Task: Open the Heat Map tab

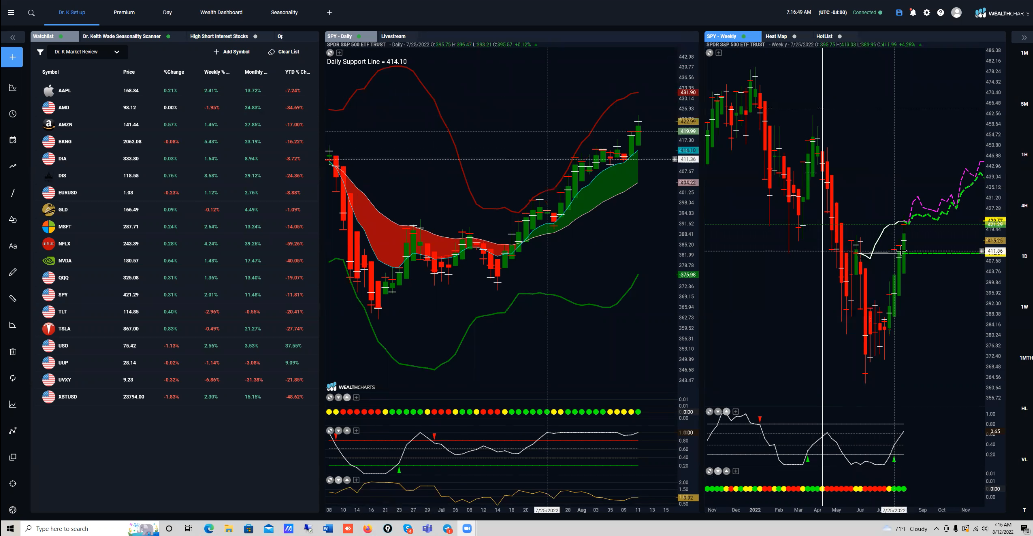Action: [776, 36]
